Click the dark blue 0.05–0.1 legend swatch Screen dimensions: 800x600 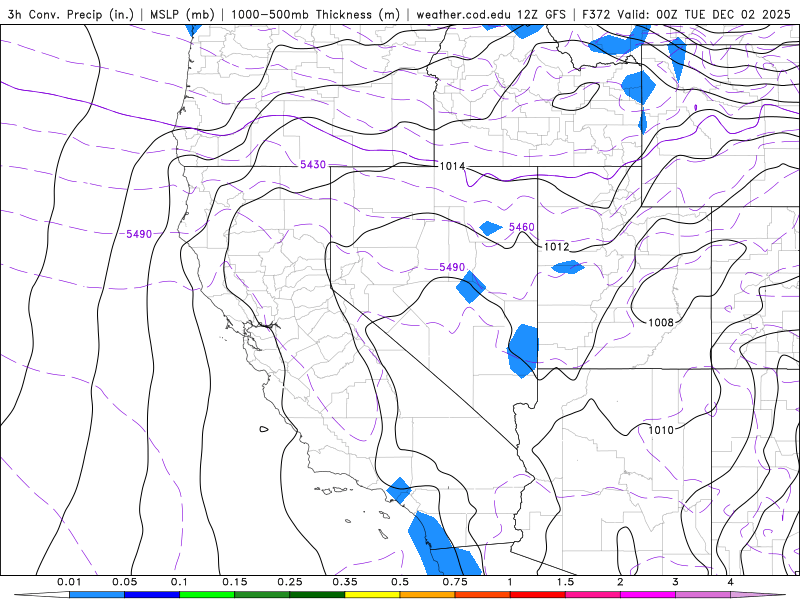click(152, 595)
